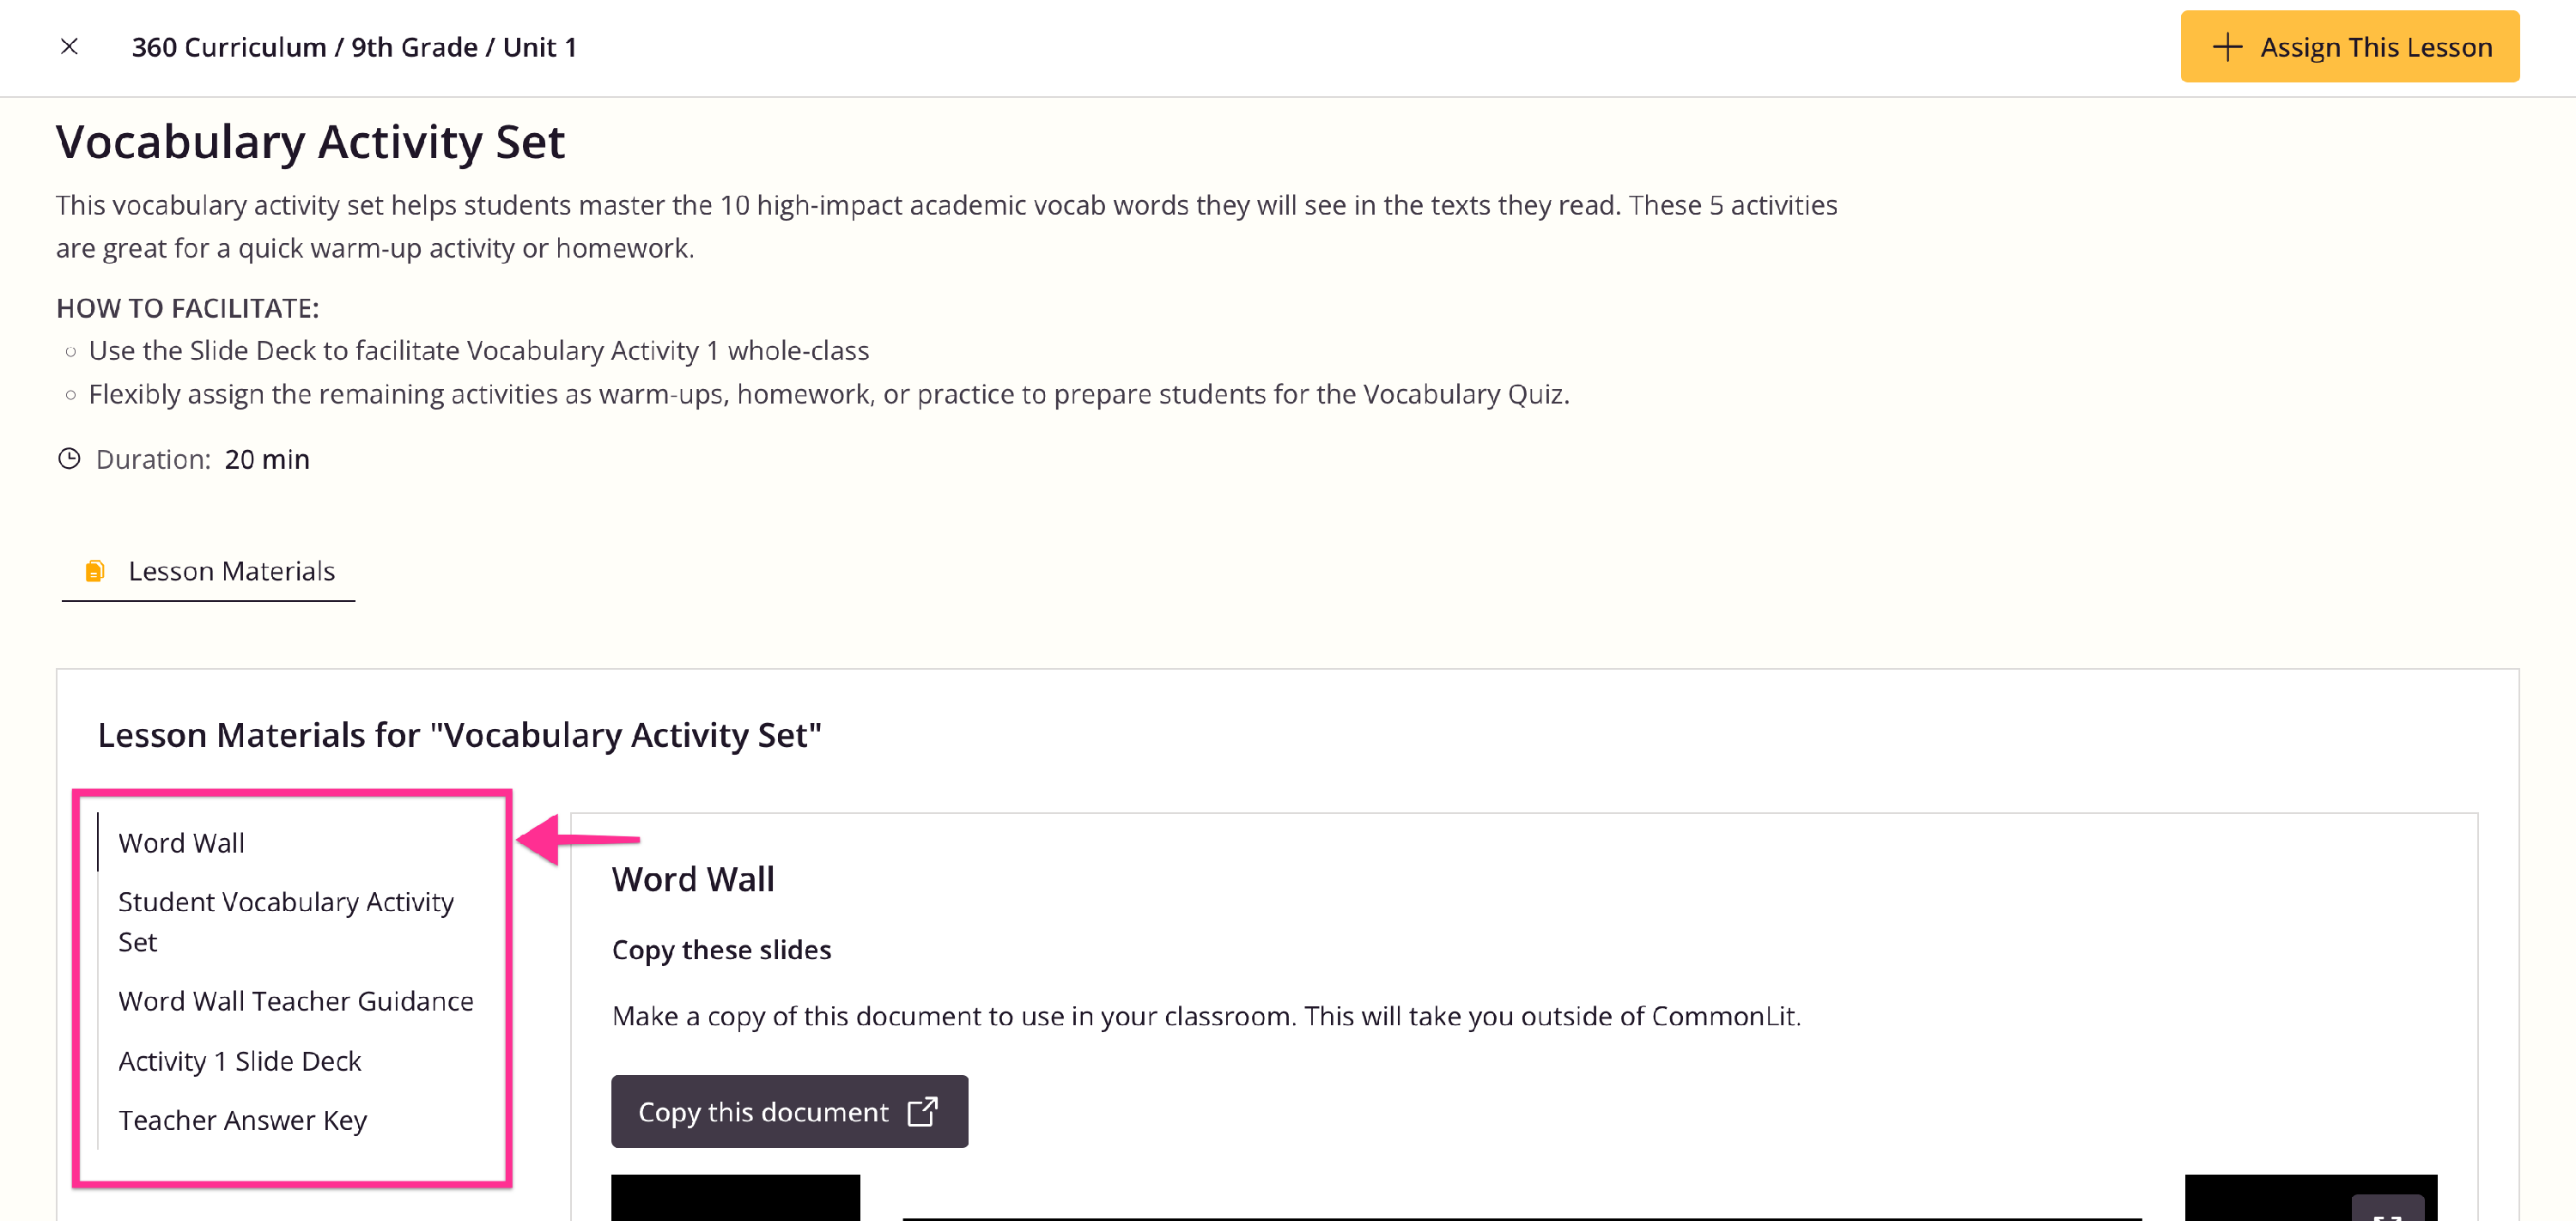This screenshot has height=1221, width=2576.
Task: Click the external link icon on Copy button
Action: [922, 1111]
